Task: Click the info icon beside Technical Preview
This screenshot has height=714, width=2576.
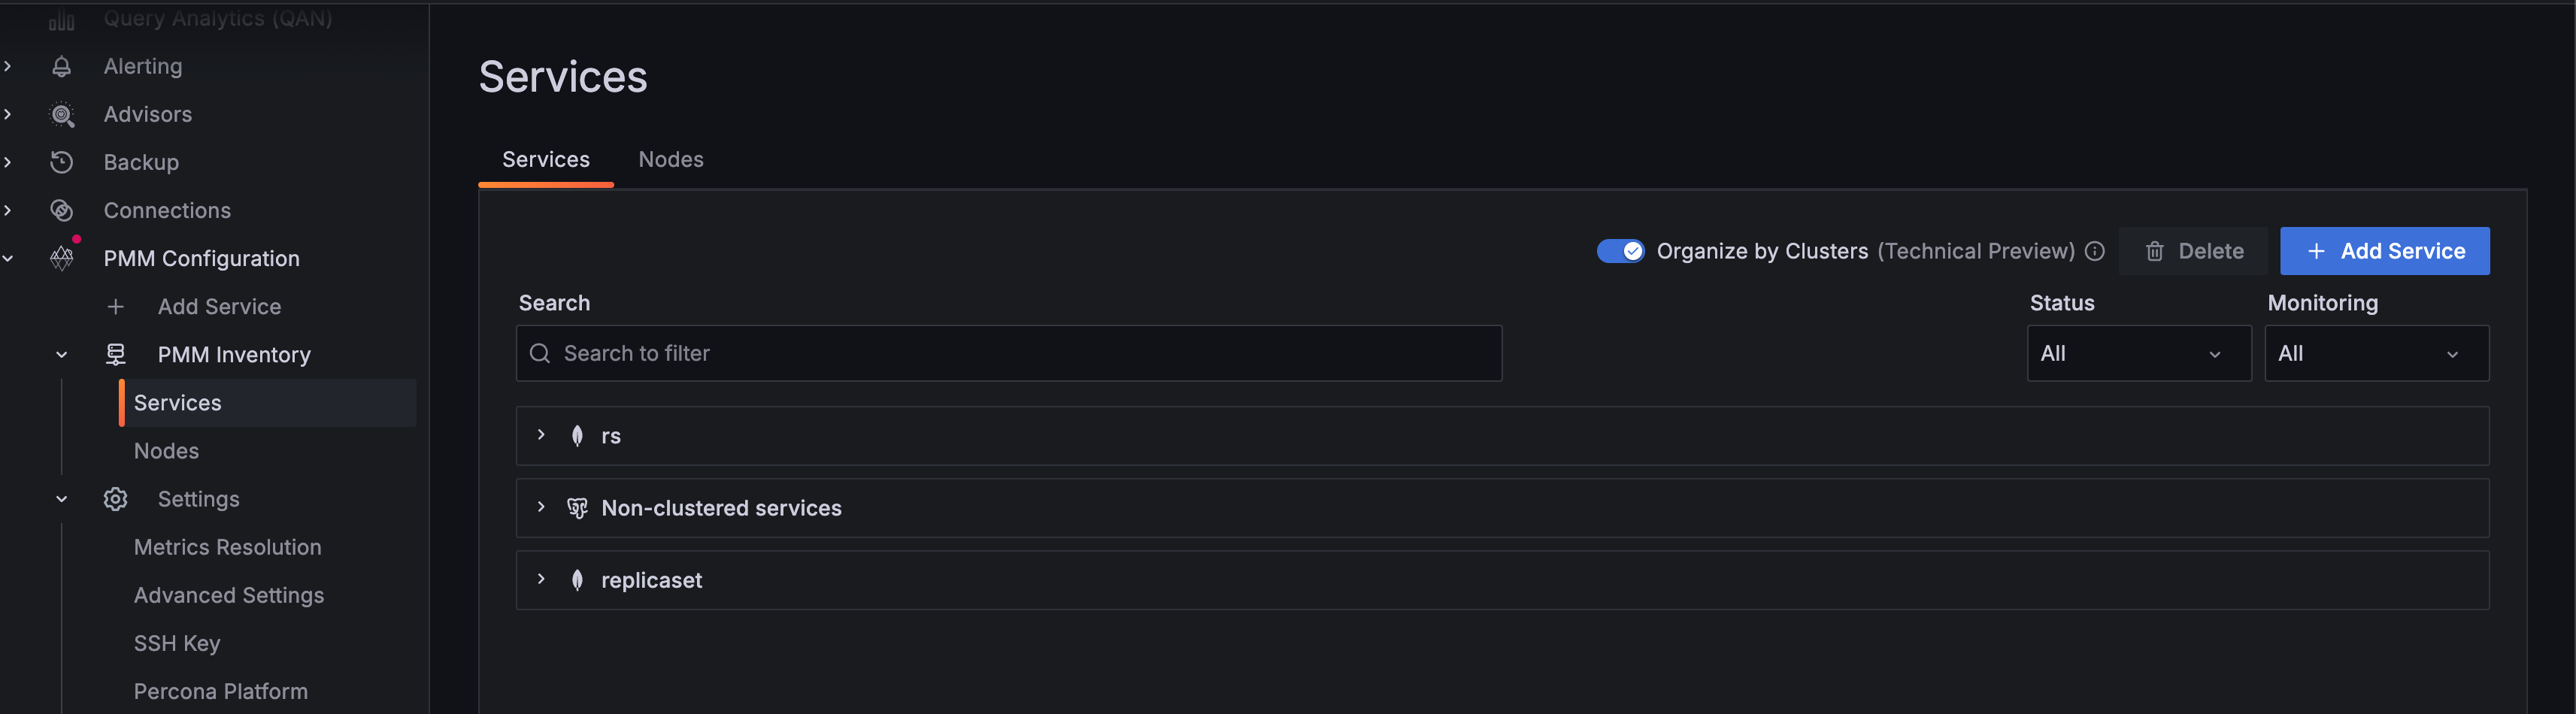Action: [x=2095, y=251]
